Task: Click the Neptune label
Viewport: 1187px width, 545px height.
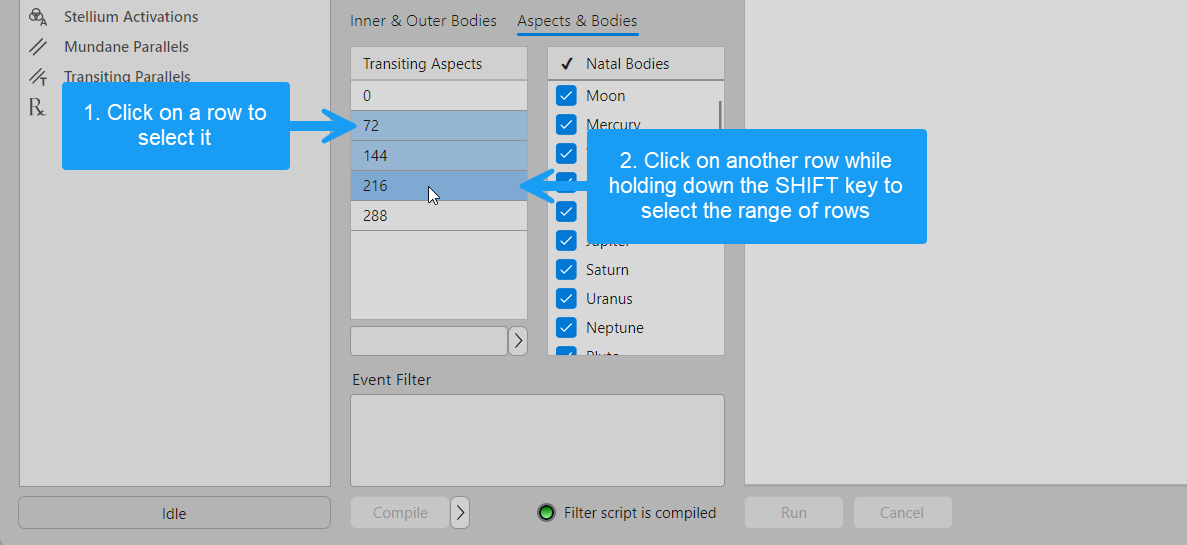Action: coord(615,328)
